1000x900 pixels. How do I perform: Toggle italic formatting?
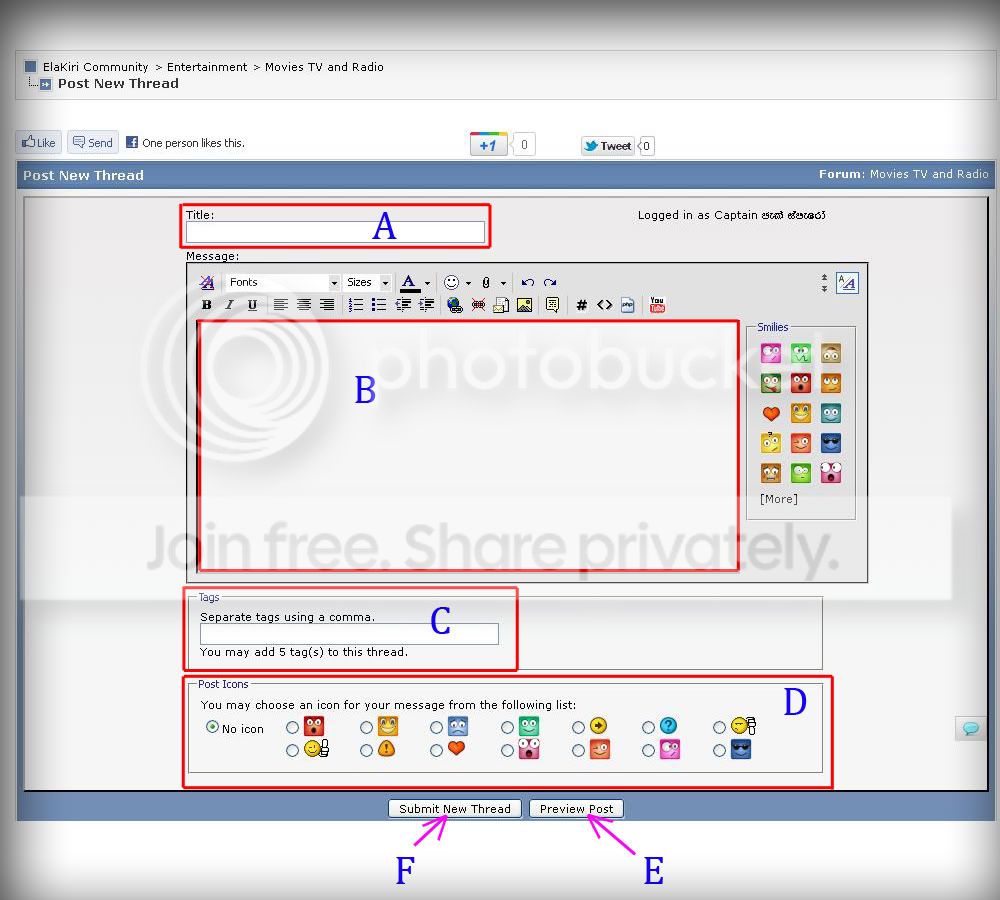click(x=230, y=305)
